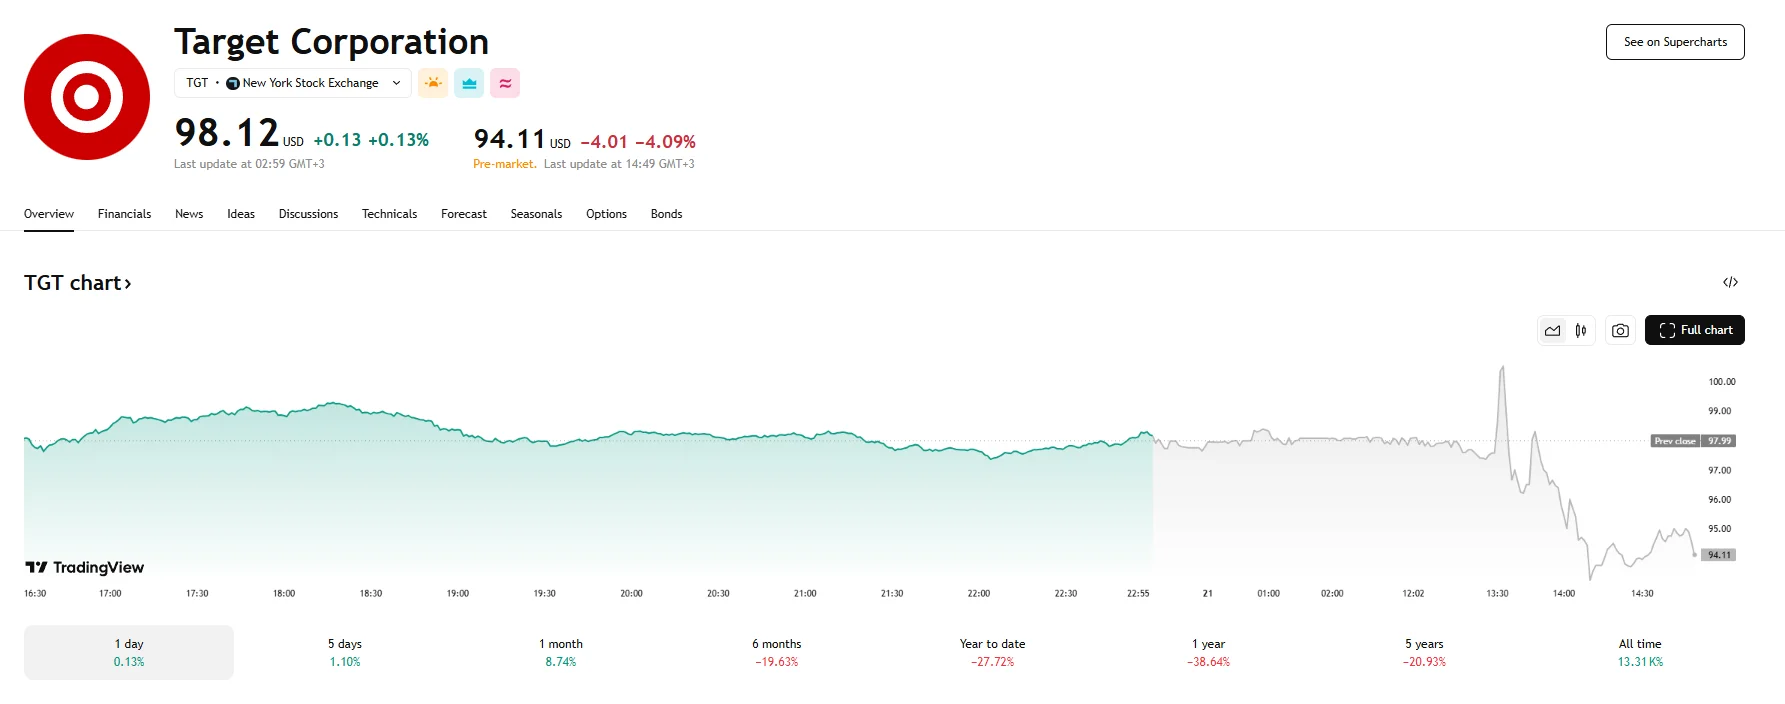Viewport: 1785px width, 704px height.
Task: Take a chart snapshot with the camera icon
Action: (1620, 330)
